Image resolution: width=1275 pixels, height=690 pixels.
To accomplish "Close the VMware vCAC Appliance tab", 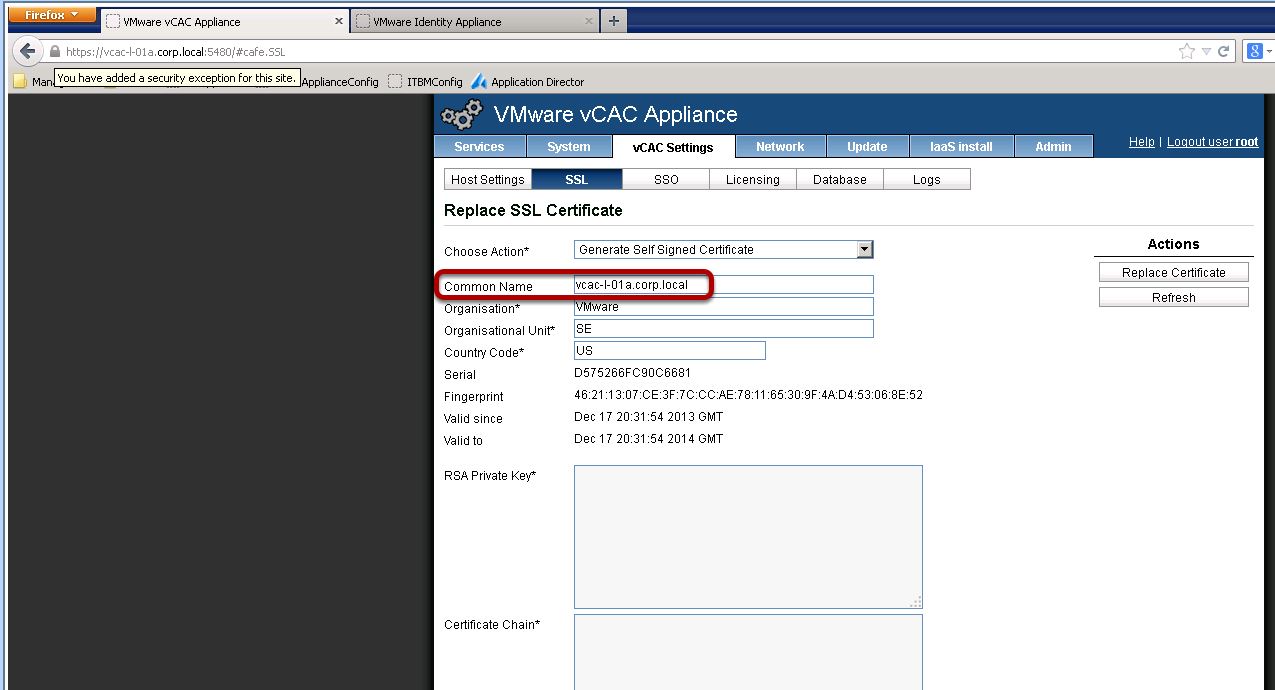I will pyautogui.click(x=339, y=21).
